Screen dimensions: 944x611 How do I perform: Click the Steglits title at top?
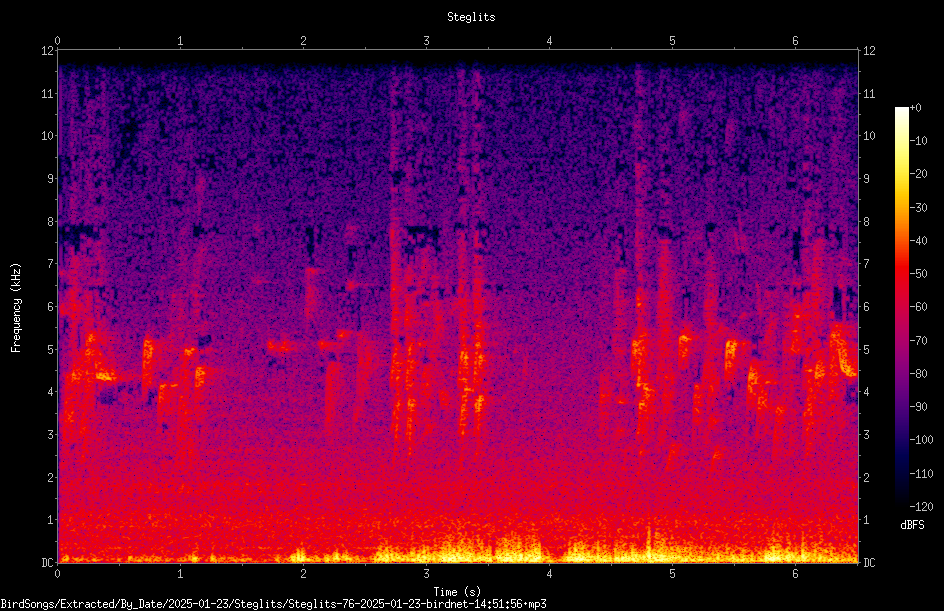pos(471,17)
